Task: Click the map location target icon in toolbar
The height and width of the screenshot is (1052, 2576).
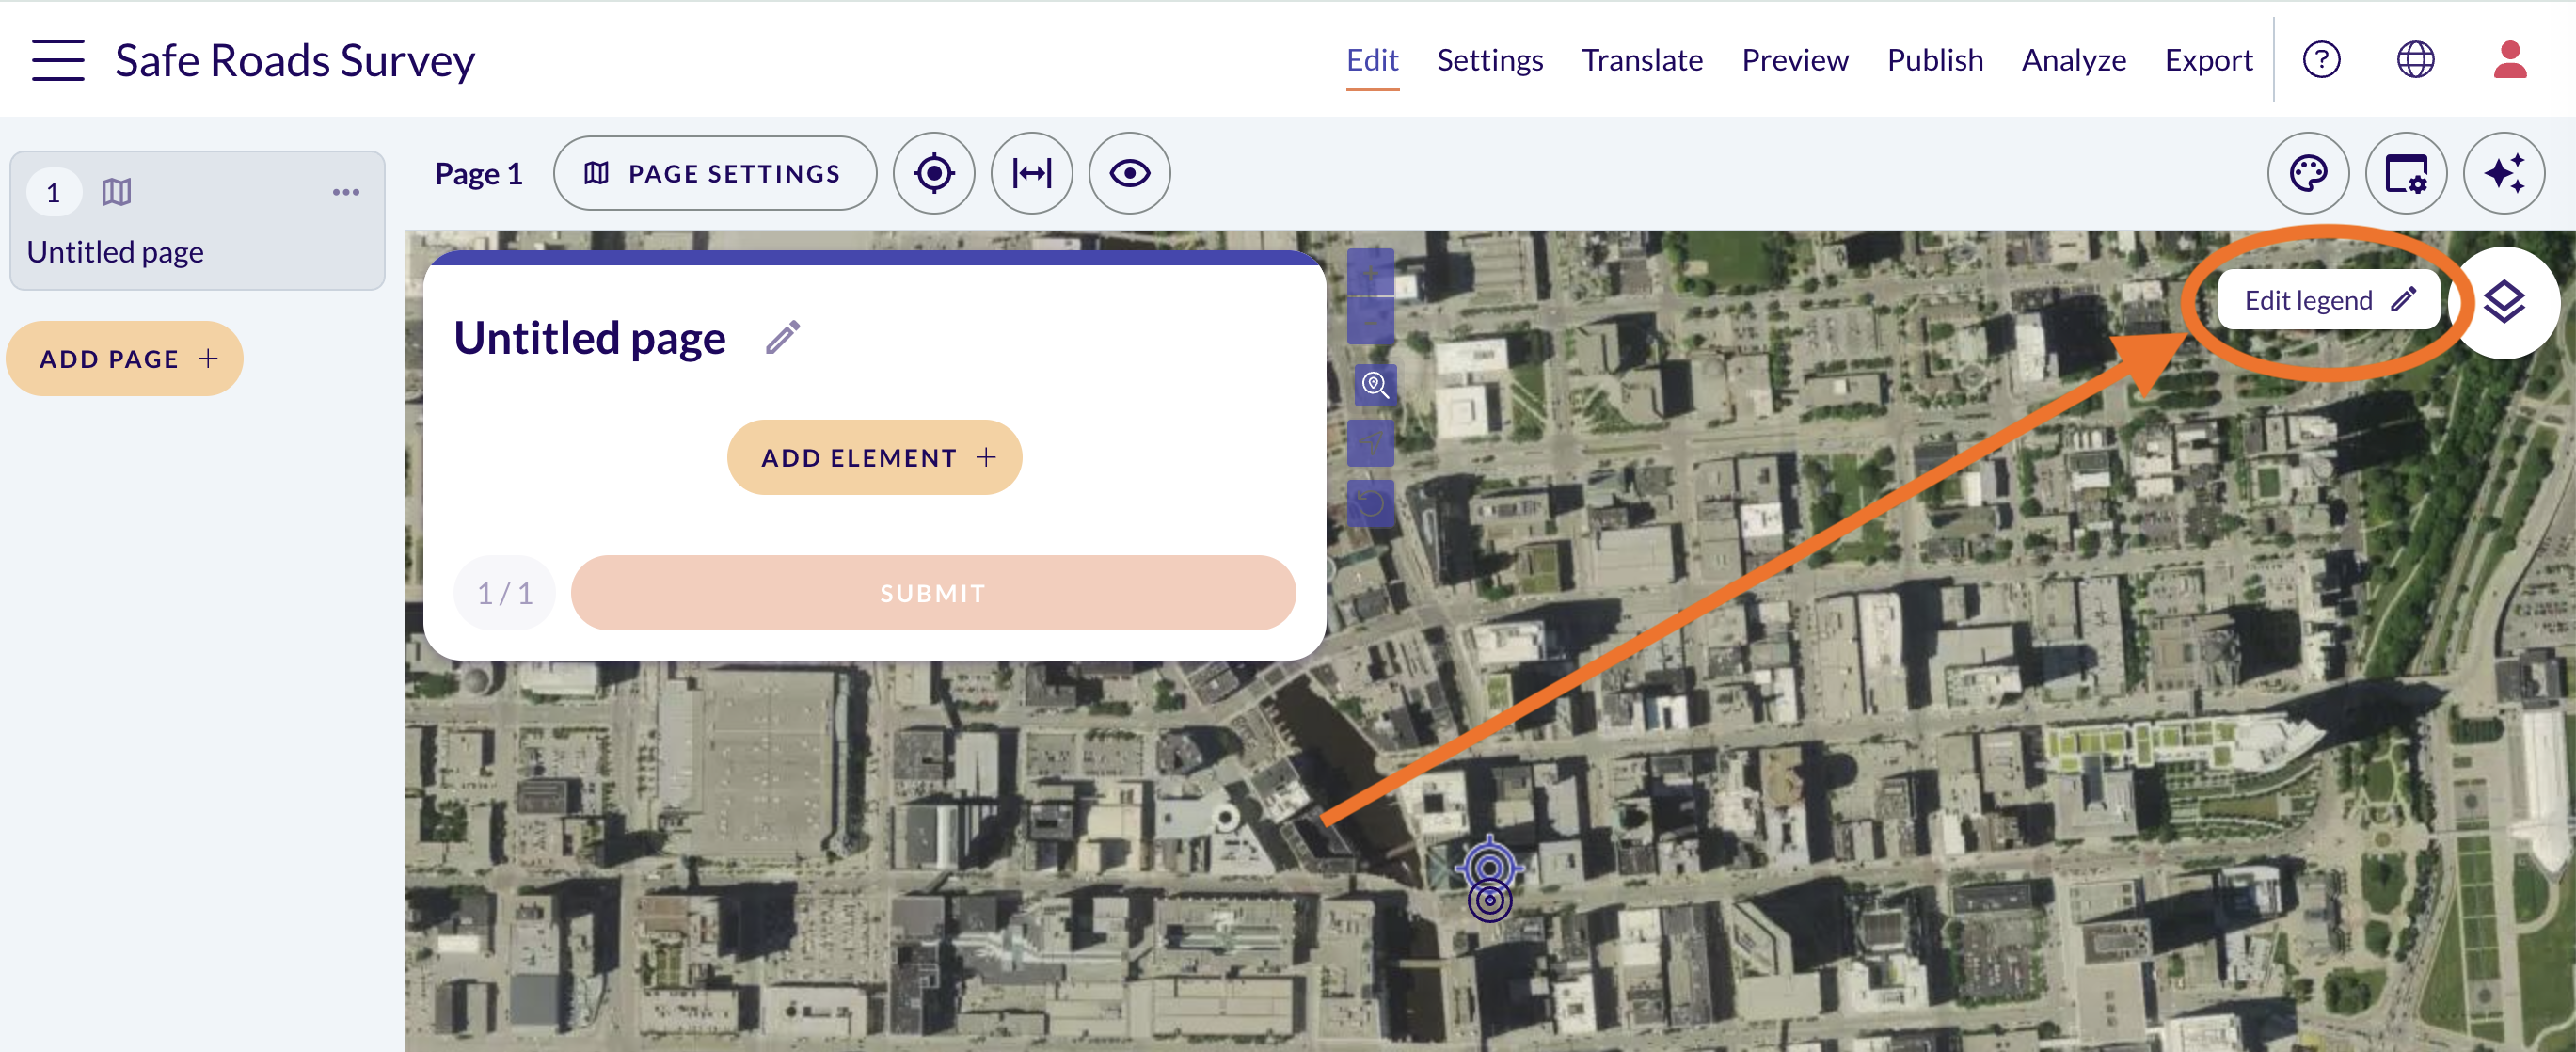Action: click(x=933, y=173)
